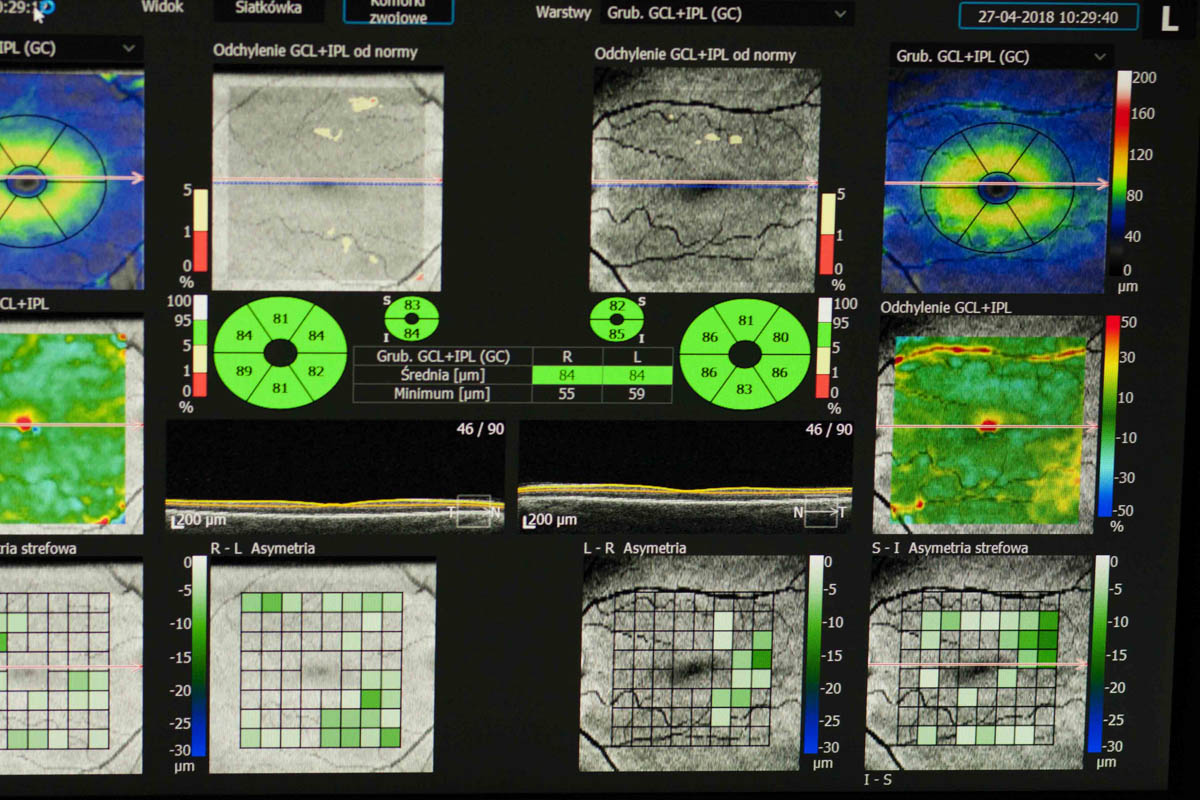The image size is (1200, 800).
Task: Click the L column Średnia value 84
Action: coord(637,375)
